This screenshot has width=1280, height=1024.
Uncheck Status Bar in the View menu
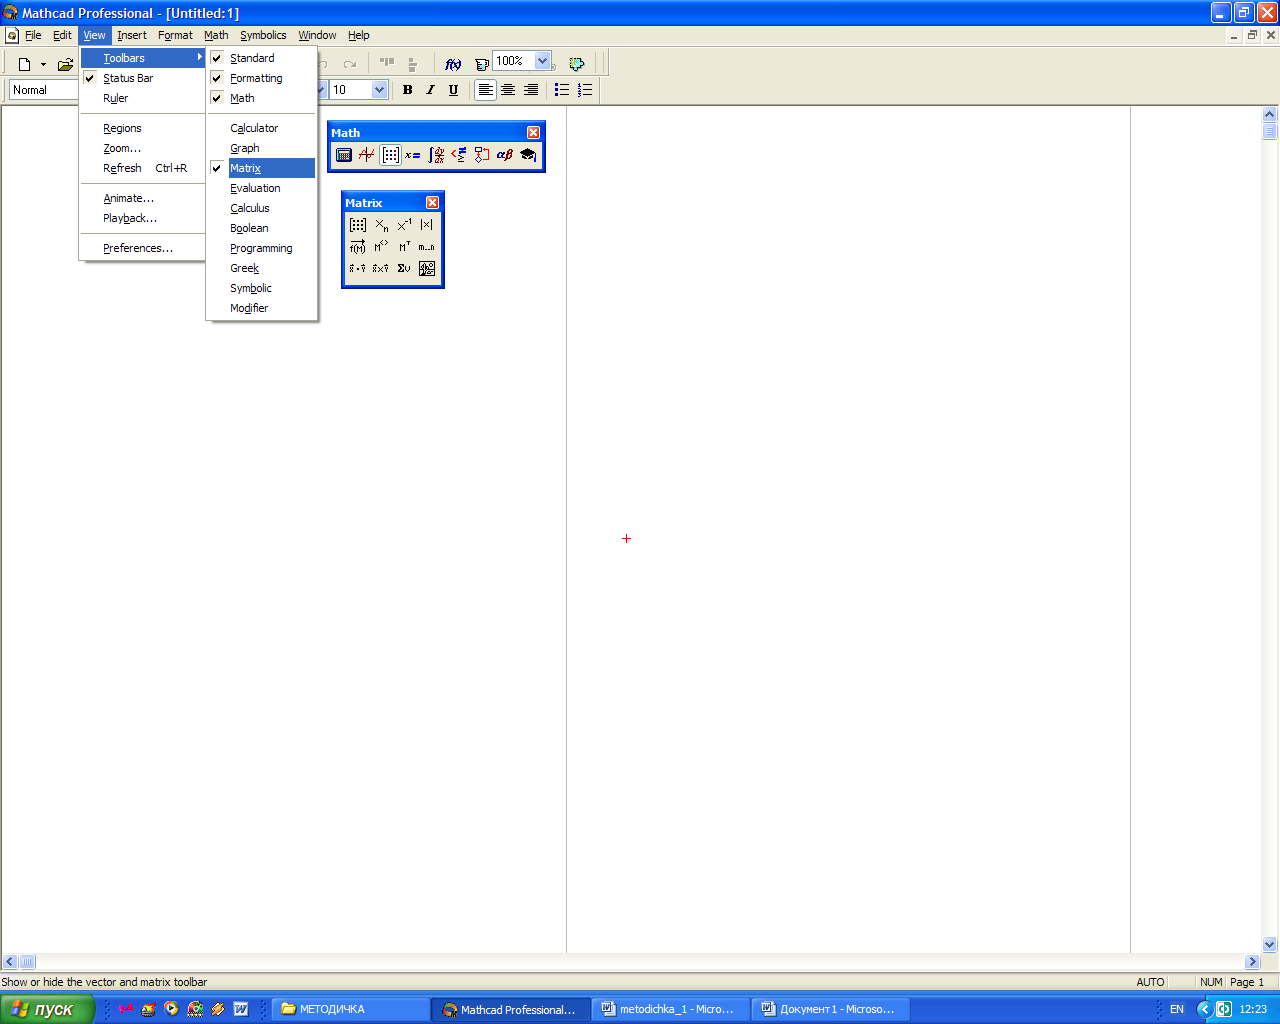[x=142, y=78]
